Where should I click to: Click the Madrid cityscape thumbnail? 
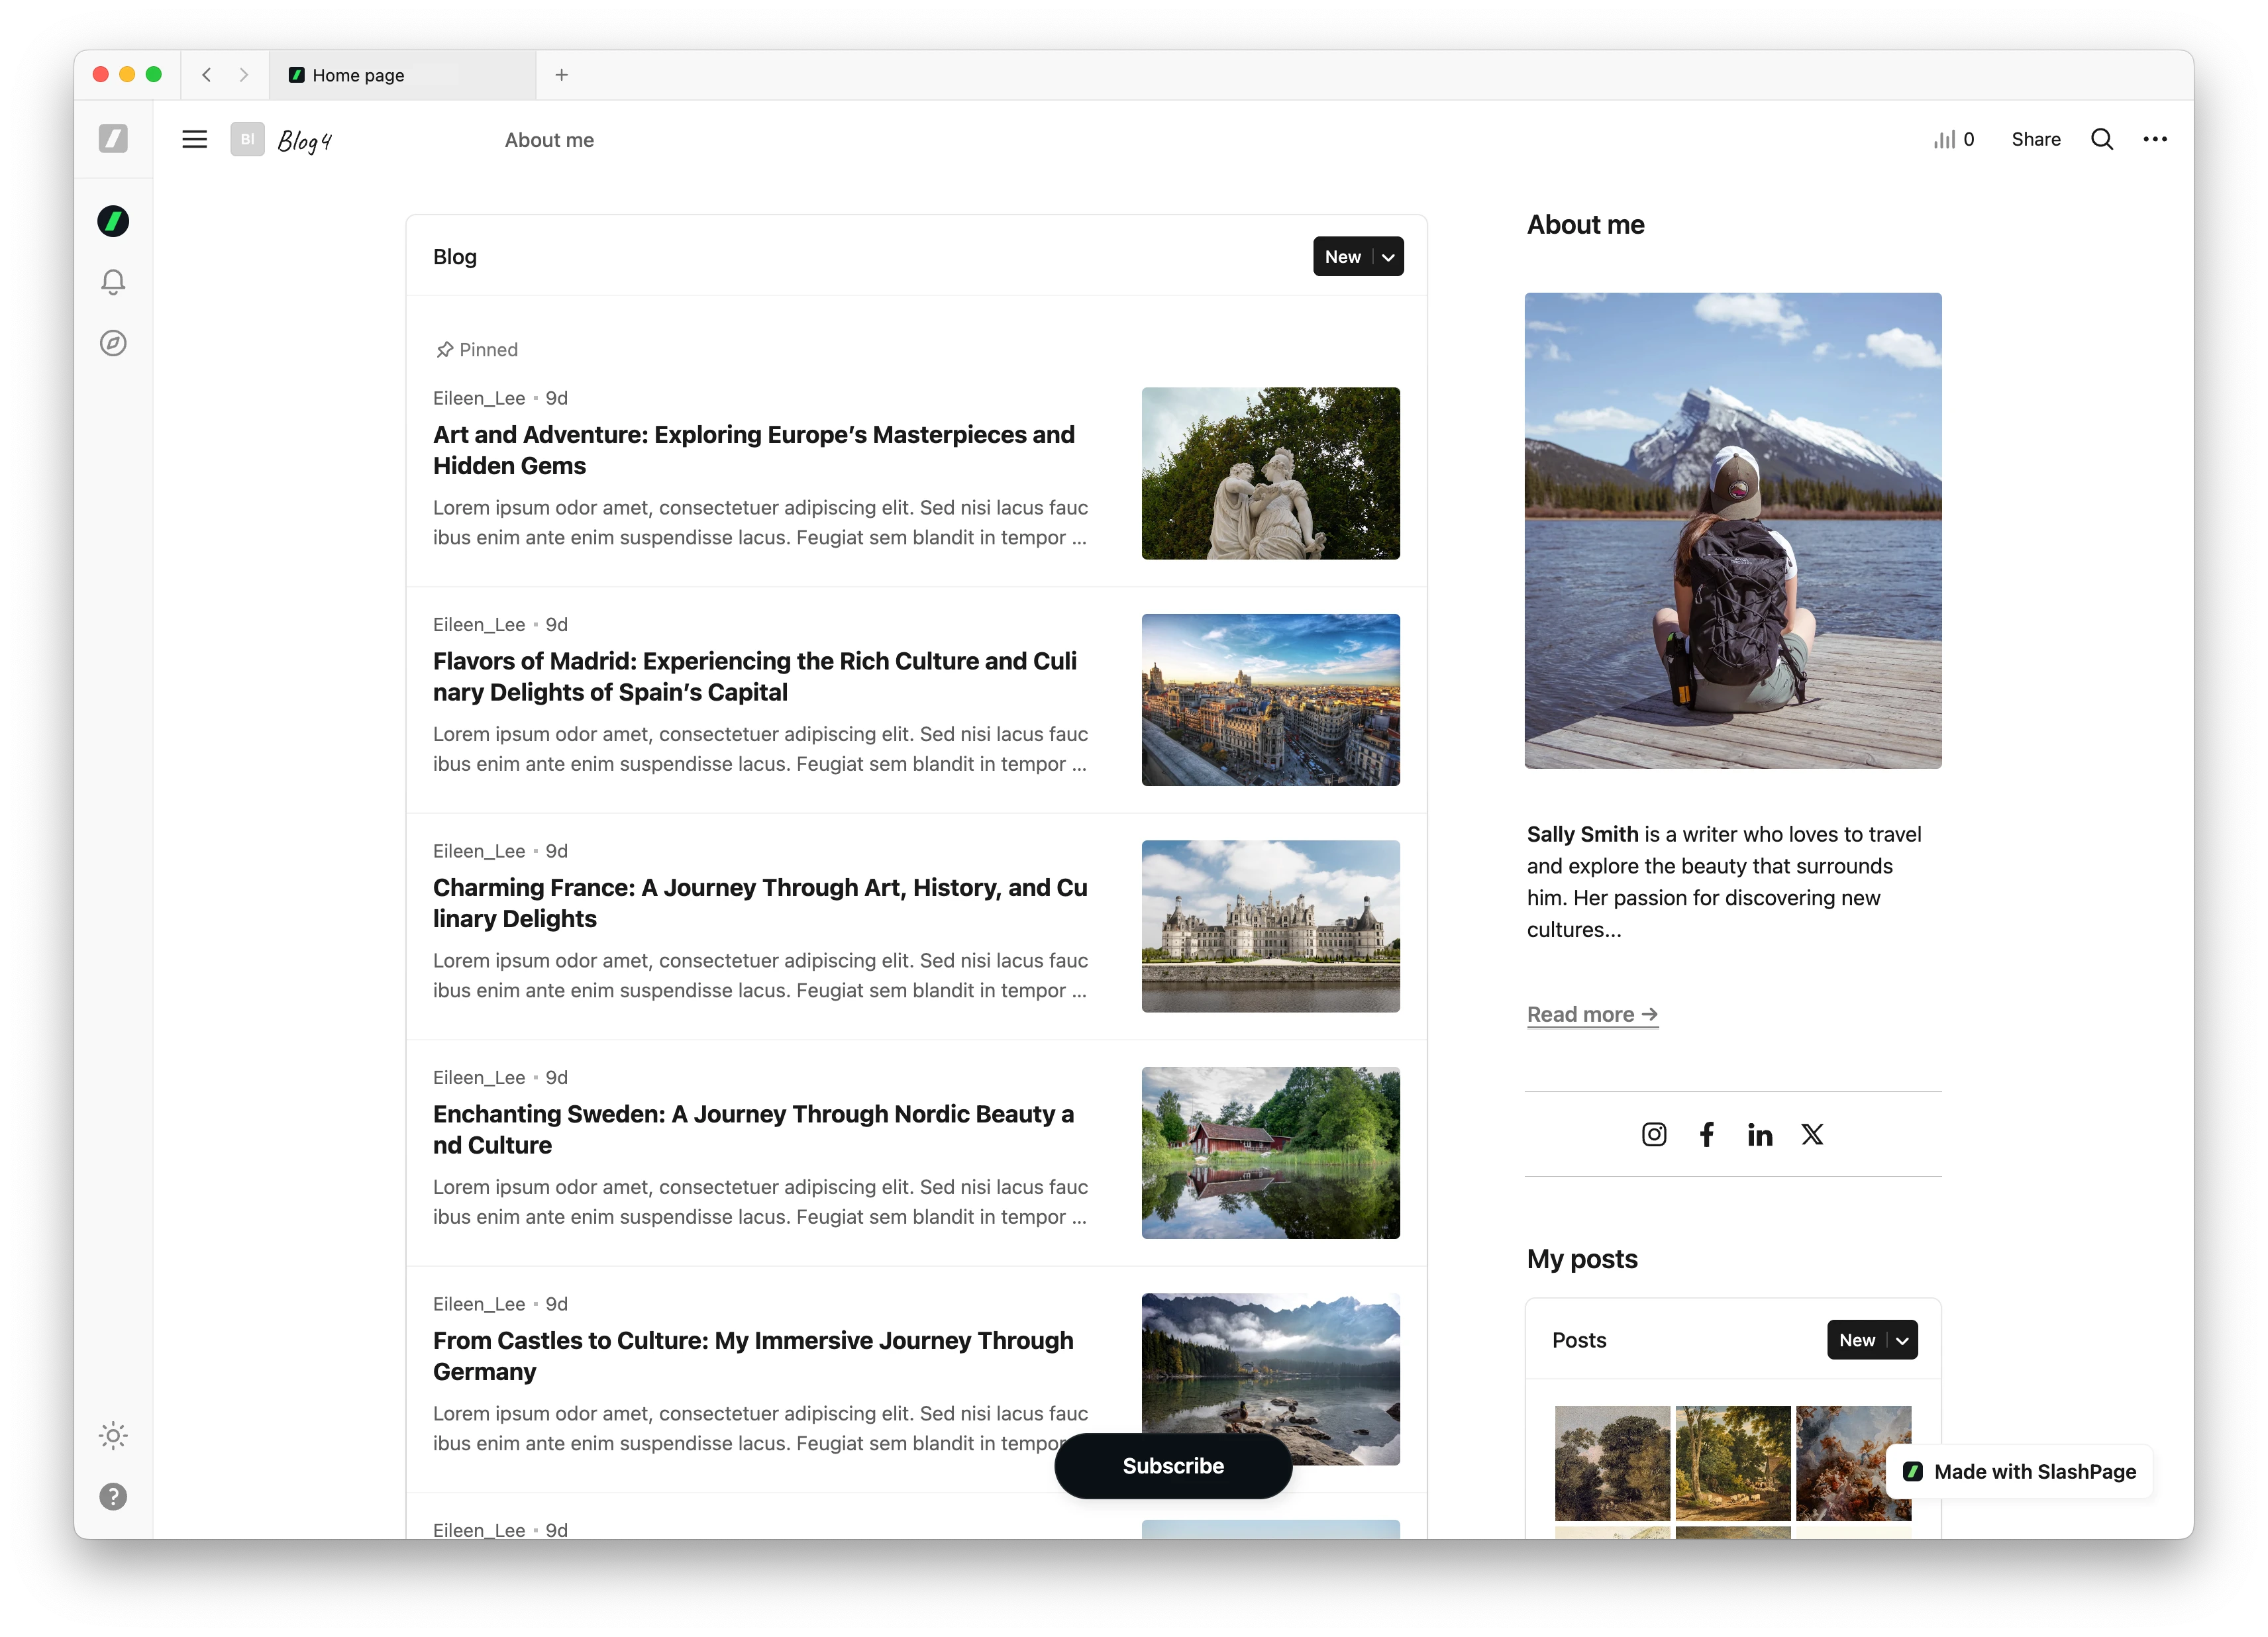1270,700
